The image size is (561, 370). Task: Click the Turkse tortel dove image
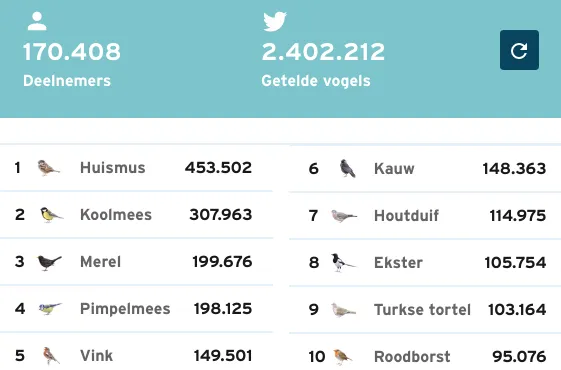click(x=343, y=310)
